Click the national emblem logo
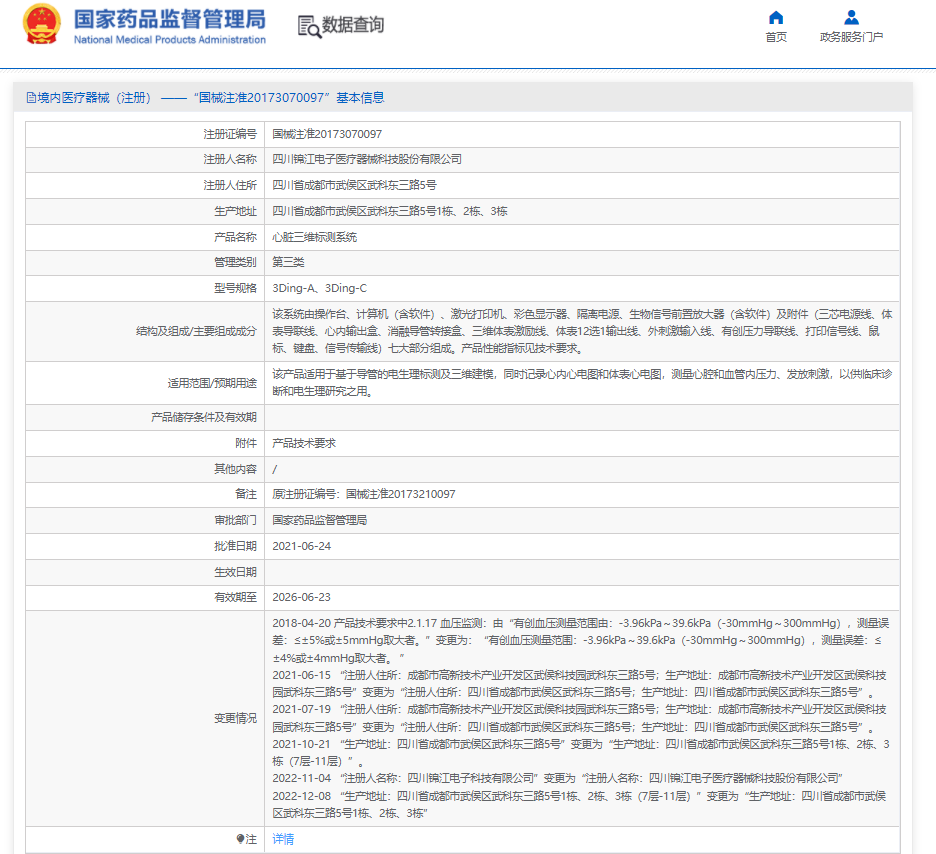The image size is (936, 854). pos(42,24)
